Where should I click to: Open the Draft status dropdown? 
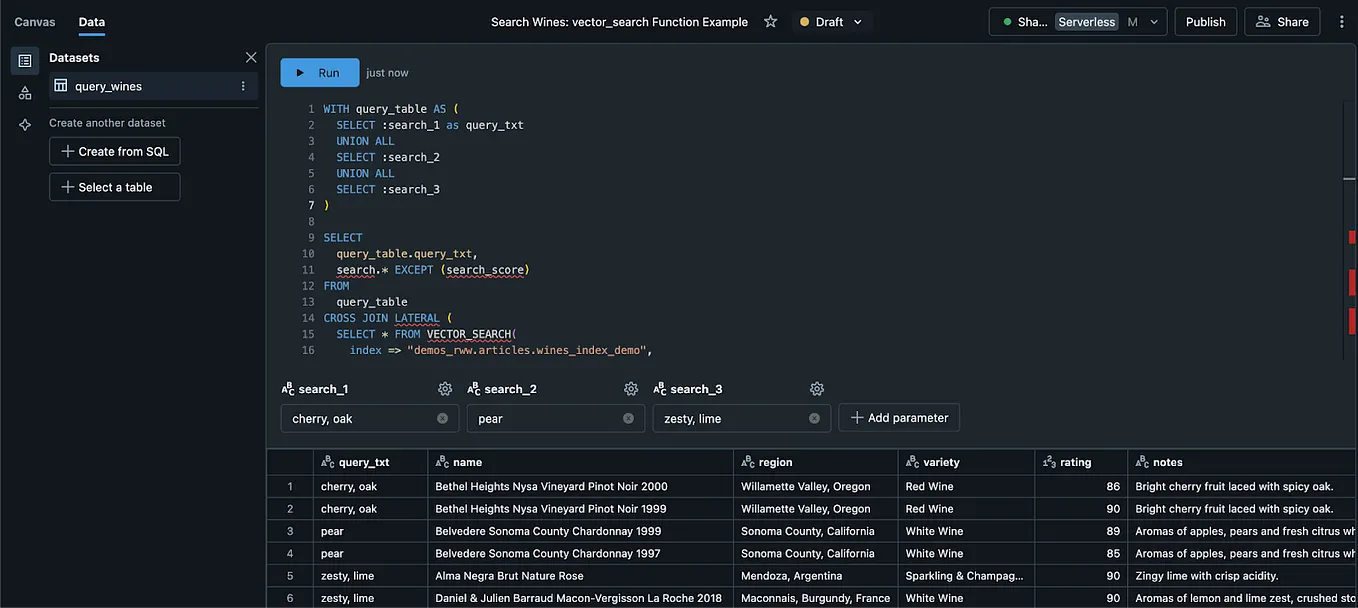coord(831,20)
